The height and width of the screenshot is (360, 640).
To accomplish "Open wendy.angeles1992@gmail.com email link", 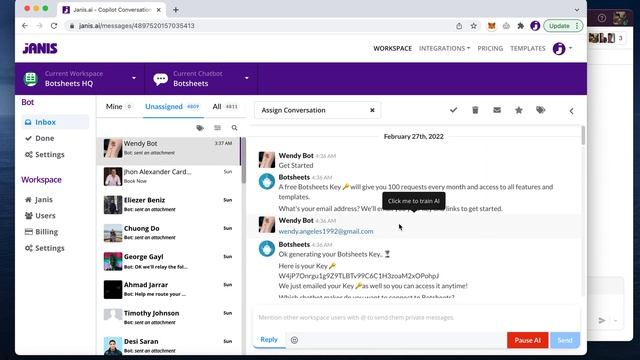I will [326, 231].
